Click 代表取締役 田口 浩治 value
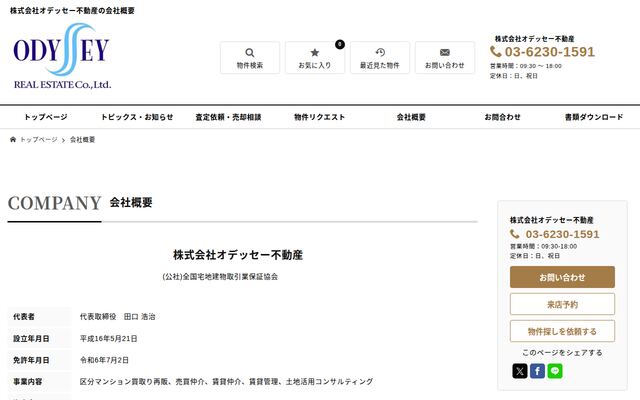Viewport: 640px width, 400px height. tap(118, 316)
